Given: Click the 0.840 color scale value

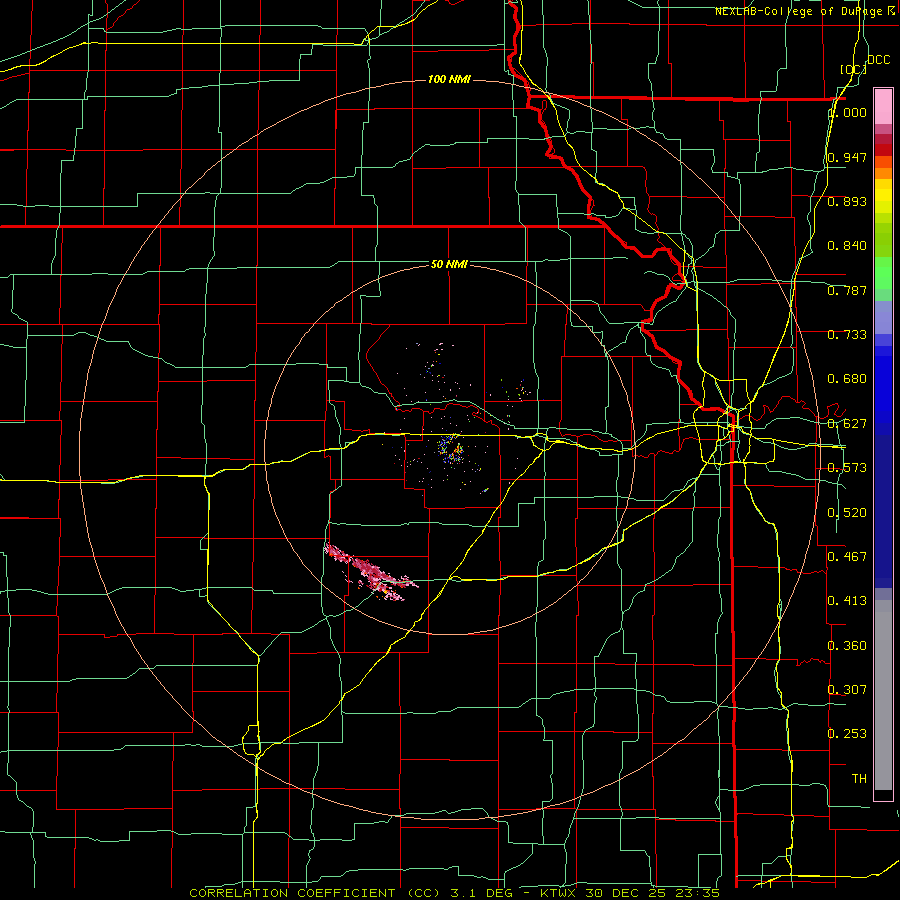Looking at the screenshot, I should [847, 246].
